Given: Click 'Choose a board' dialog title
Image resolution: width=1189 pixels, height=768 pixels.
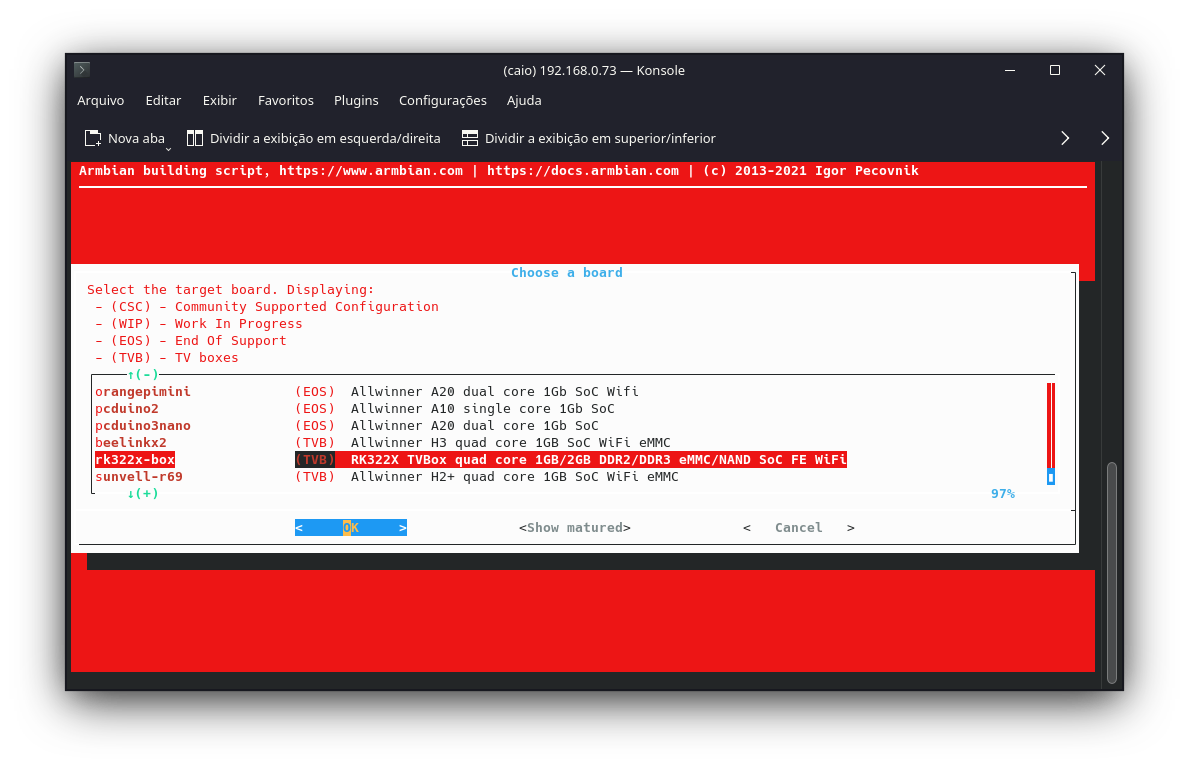Looking at the screenshot, I should point(566,272).
